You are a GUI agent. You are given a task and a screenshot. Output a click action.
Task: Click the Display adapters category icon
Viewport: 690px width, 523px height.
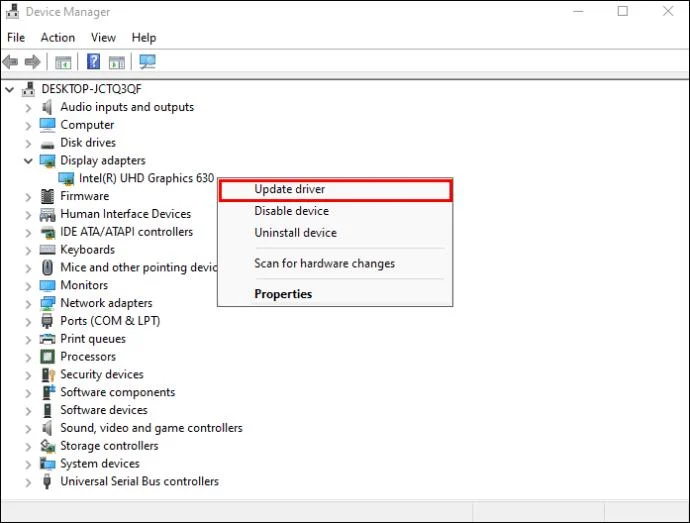47,161
